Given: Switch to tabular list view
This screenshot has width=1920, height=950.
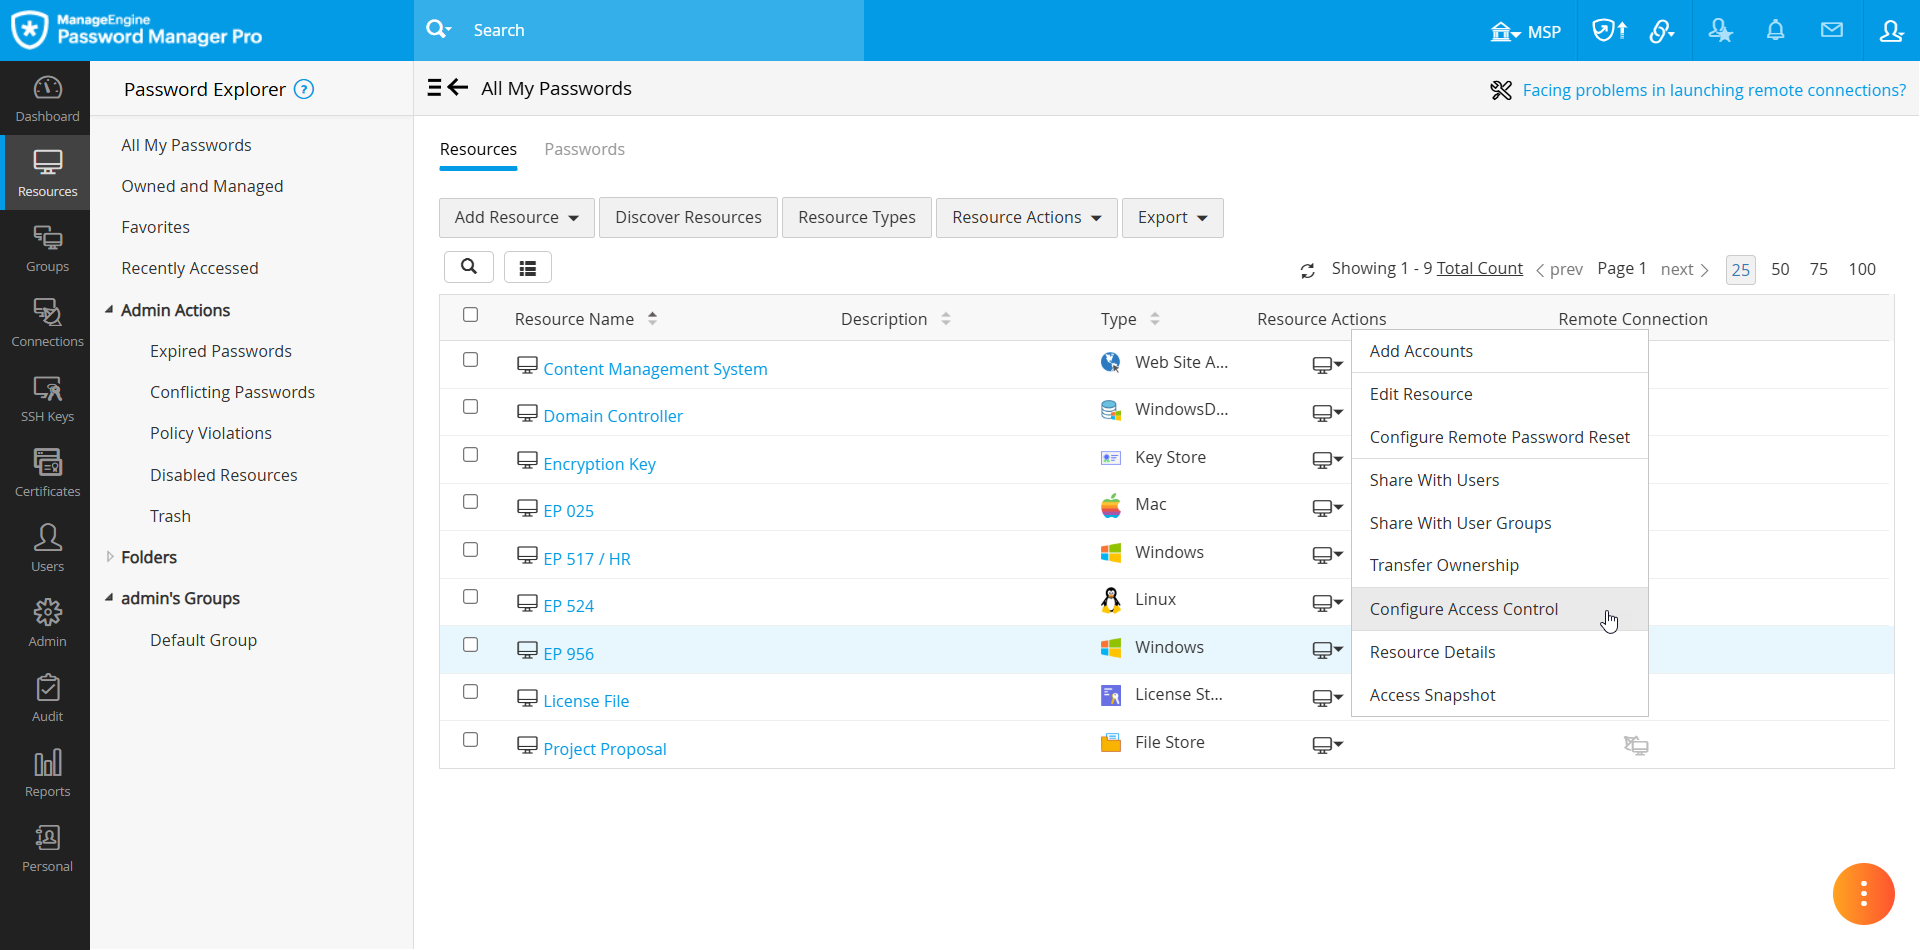Looking at the screenshot, I should [528, 267].
